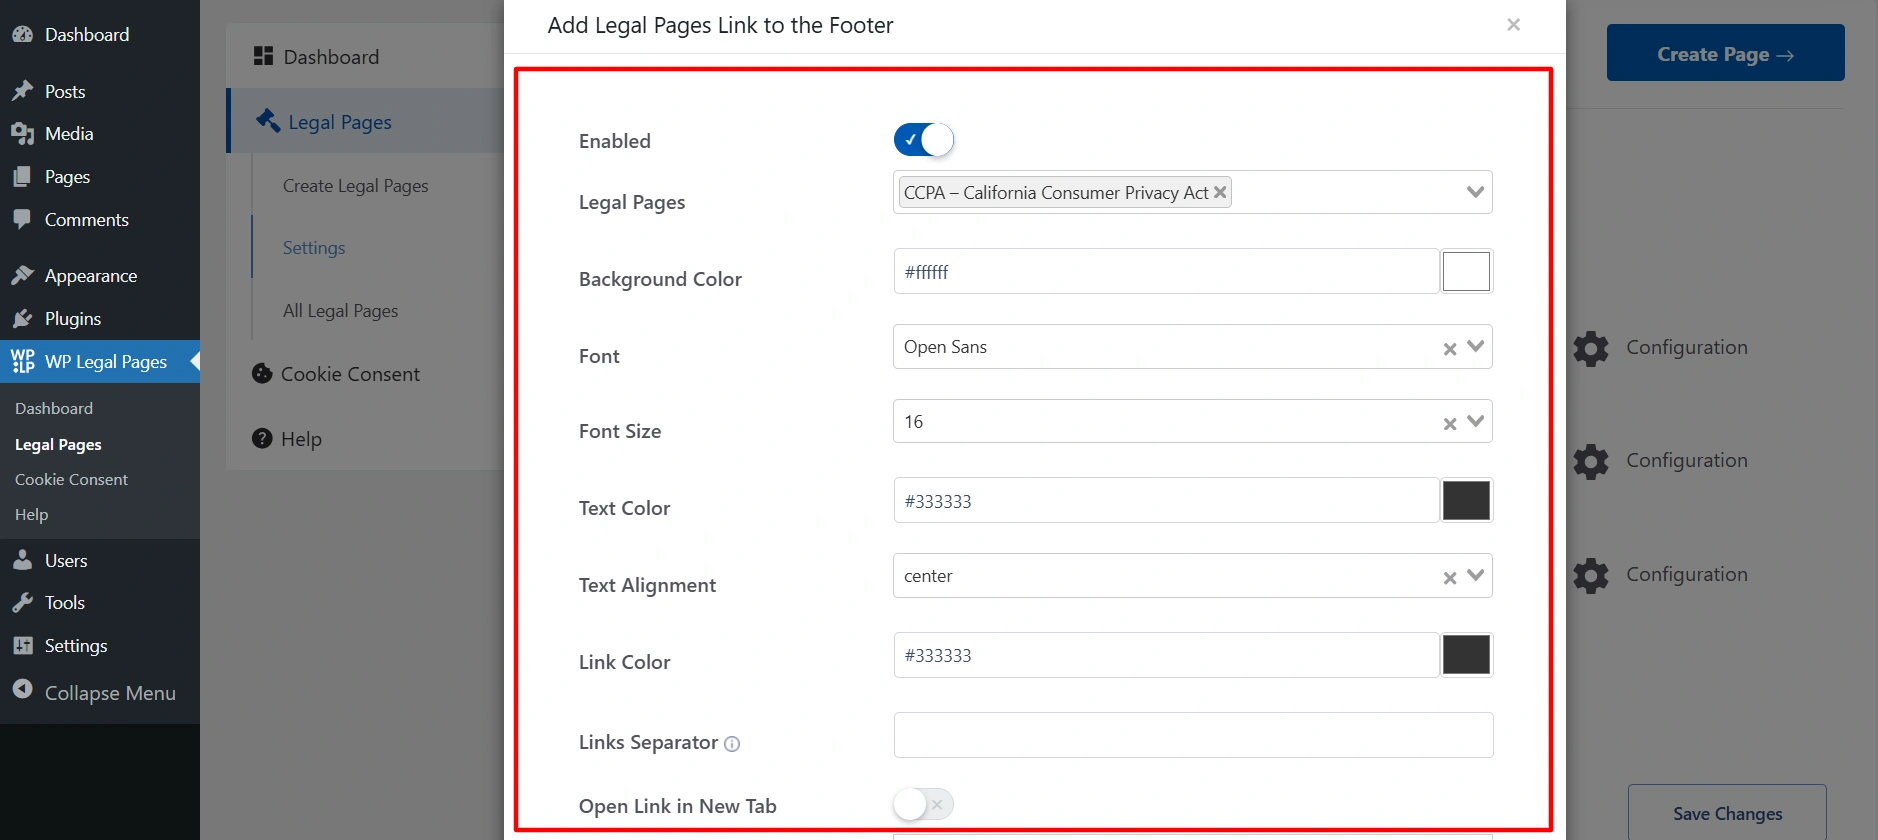Click the Appearance brush icon

pos(22,276)
